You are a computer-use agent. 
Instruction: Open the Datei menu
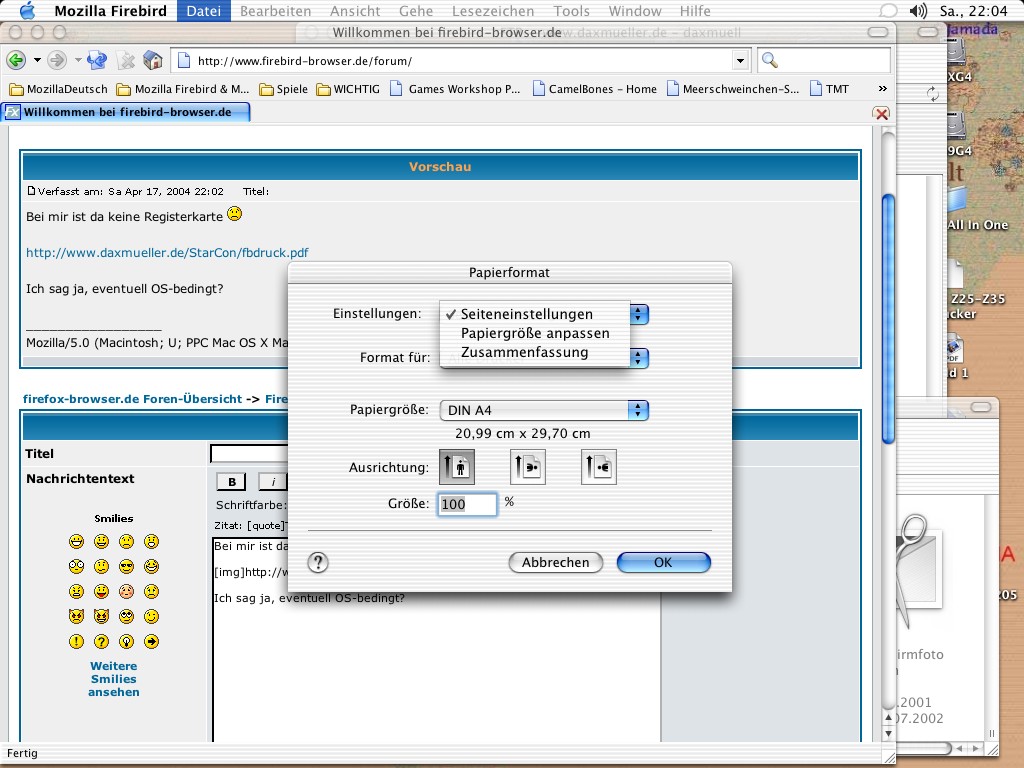click(204, 10)
